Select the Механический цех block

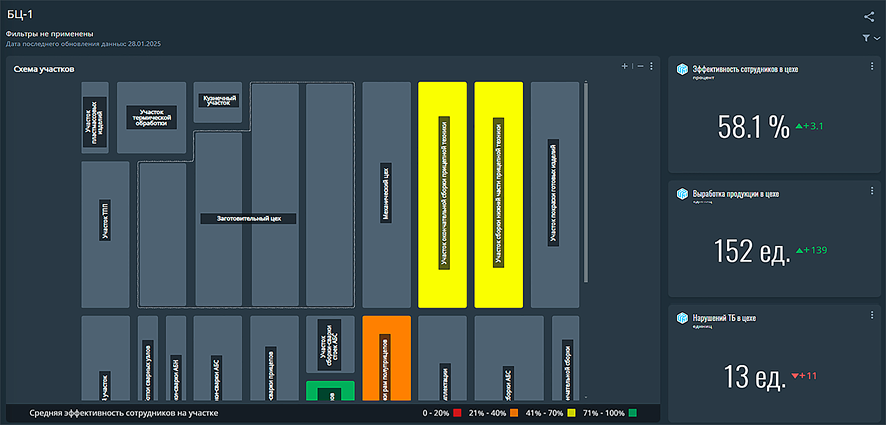(x=386, y=195)
